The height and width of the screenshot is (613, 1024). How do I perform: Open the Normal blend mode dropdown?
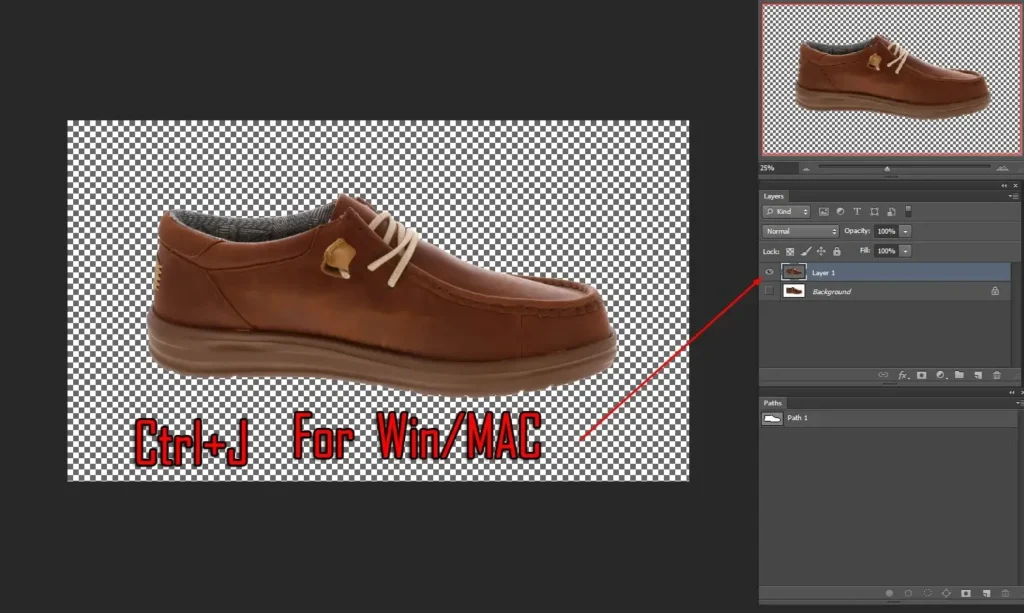pyautogui.click(x=800, y=231)
